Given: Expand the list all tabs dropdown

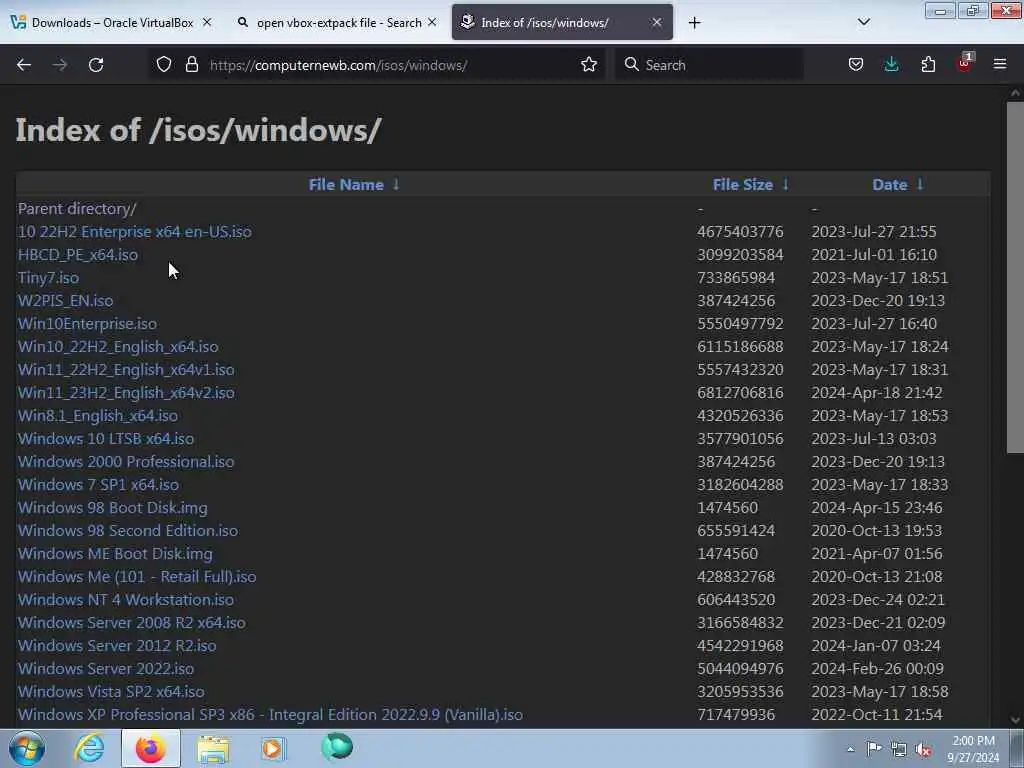Looking at the screenshot, I should point(863,22).
